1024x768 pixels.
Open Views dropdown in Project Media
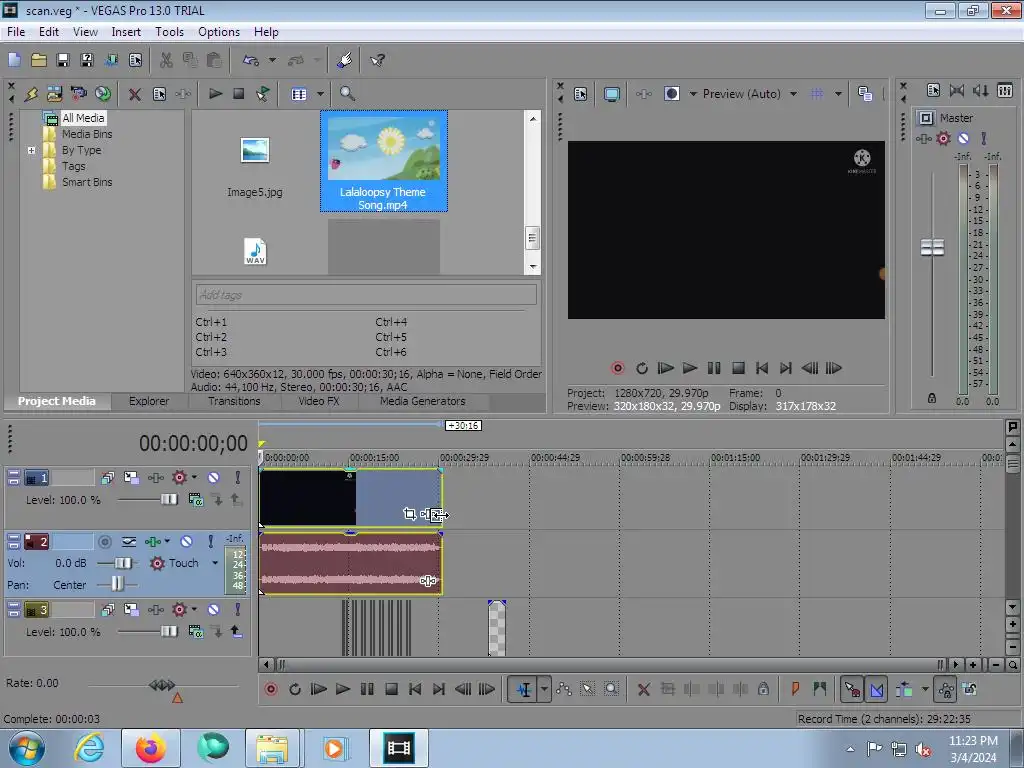(321, 94)
